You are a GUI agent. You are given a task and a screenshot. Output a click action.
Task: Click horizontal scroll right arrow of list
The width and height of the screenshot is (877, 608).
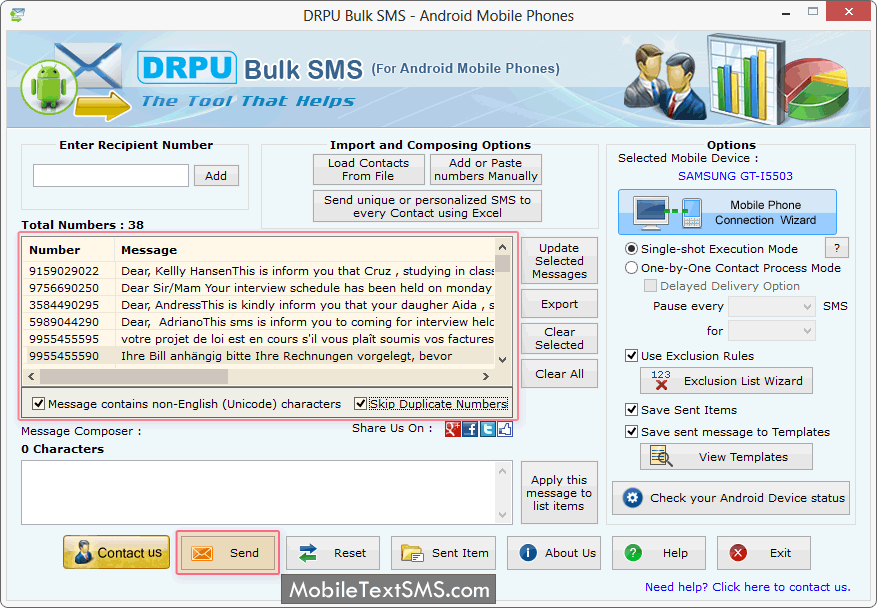(485, 376)
